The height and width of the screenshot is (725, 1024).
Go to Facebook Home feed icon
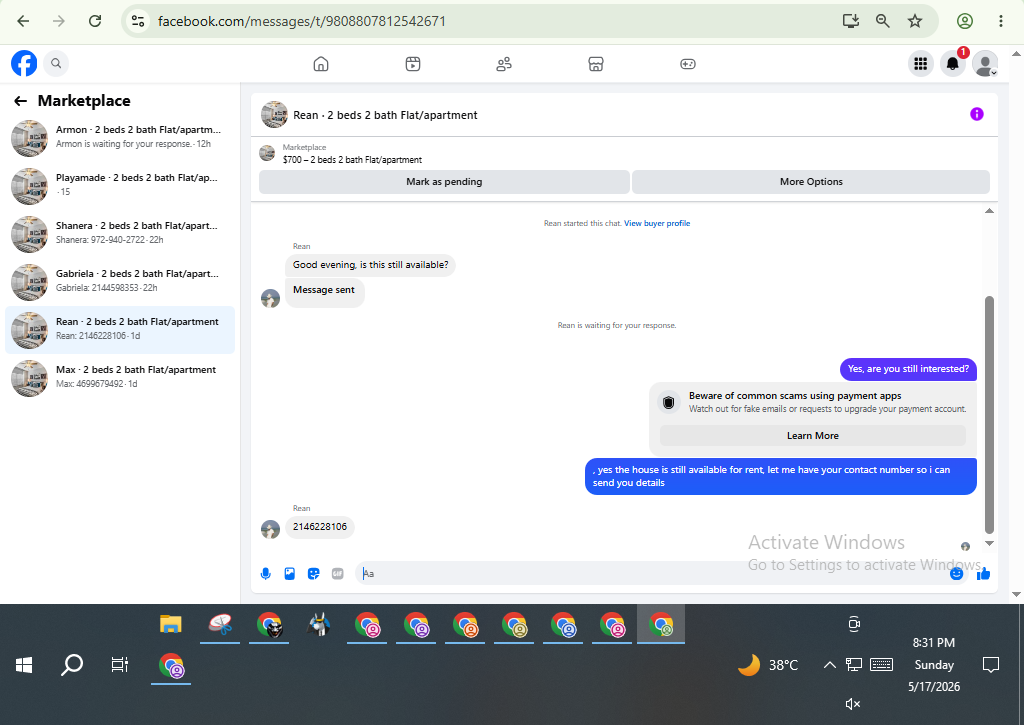(x=321, y=64)
